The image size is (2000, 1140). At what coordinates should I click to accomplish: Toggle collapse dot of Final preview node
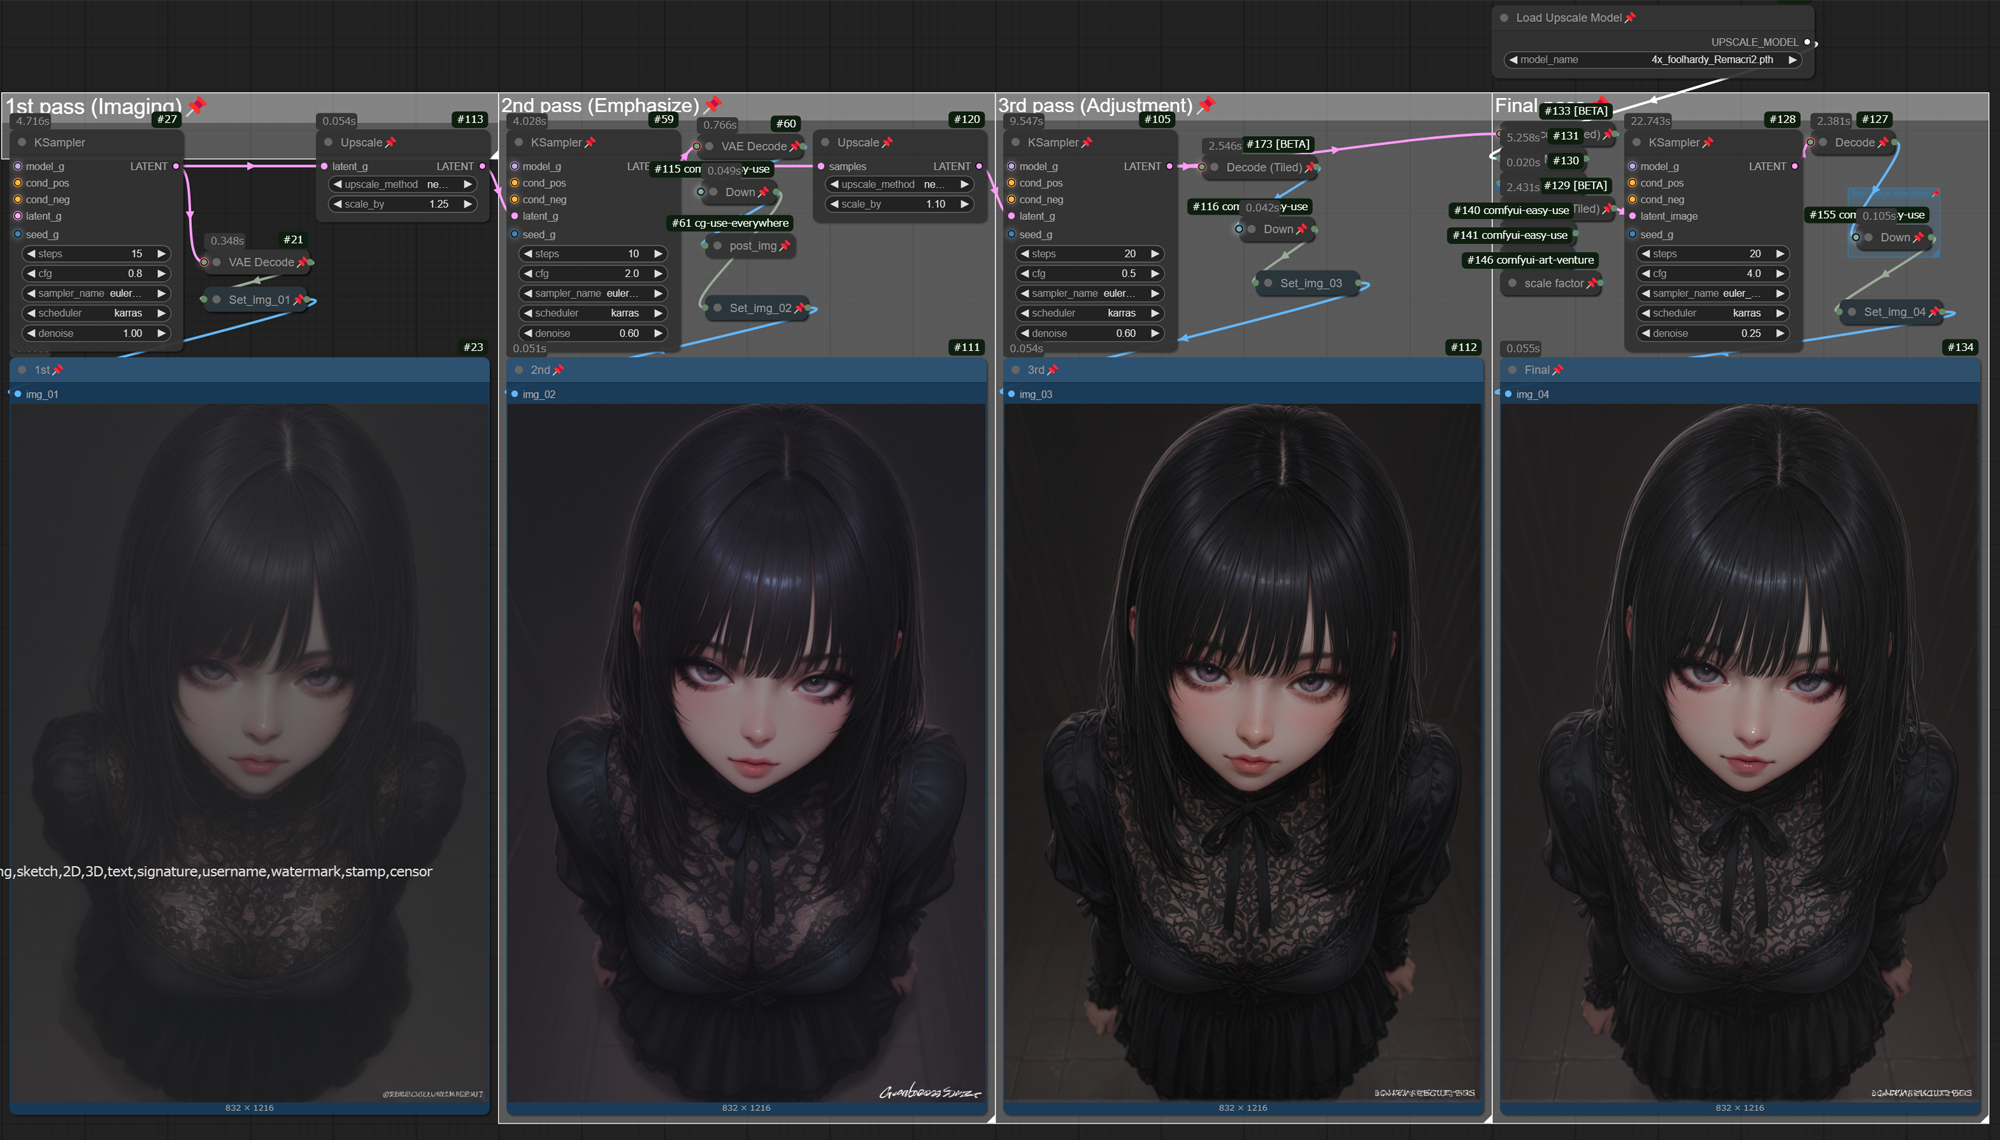point(1512,370)
